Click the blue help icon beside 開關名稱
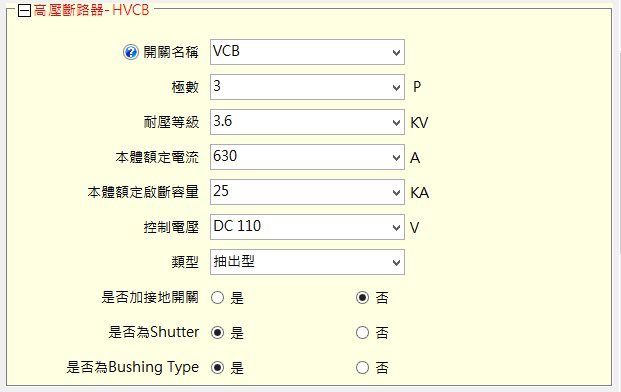Screen dimensions: 621x392 pos(131,52)
